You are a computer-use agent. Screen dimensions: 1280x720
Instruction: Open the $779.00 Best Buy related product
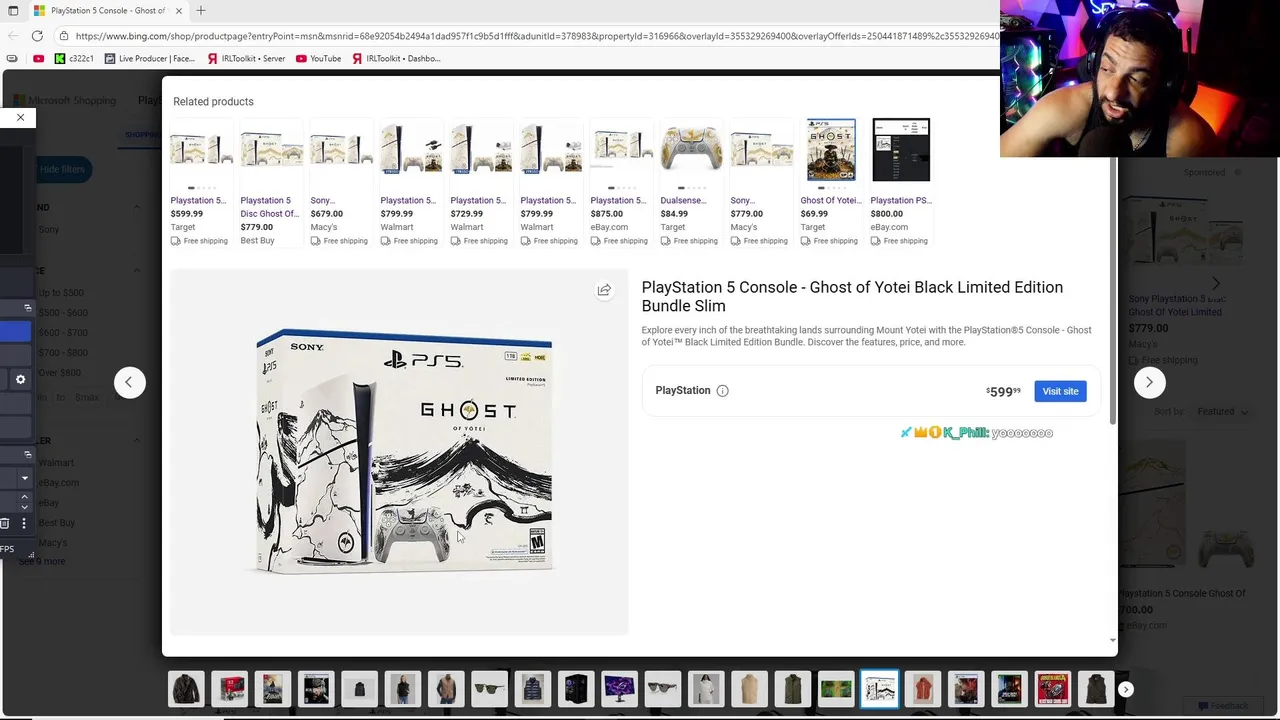pyautogui.click(x=271, y=182)
